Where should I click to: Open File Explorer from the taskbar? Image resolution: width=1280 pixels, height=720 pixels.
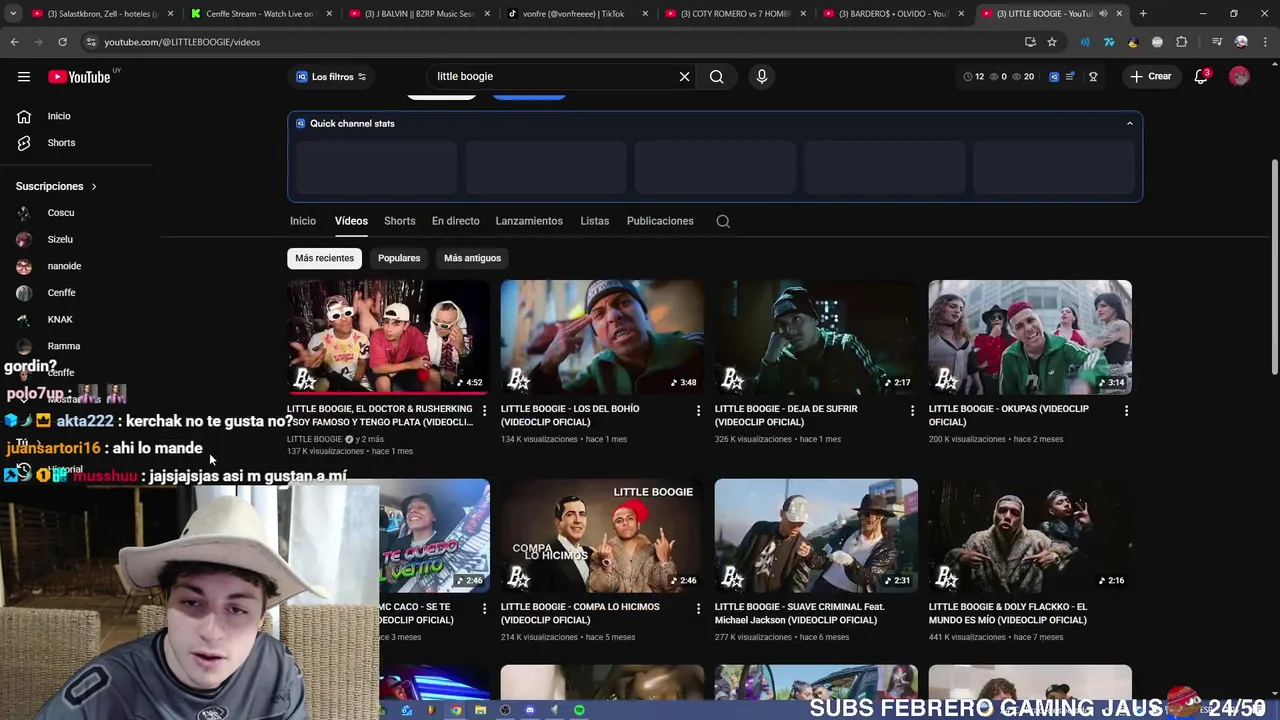pyautogui.click(x=481, y=710)
